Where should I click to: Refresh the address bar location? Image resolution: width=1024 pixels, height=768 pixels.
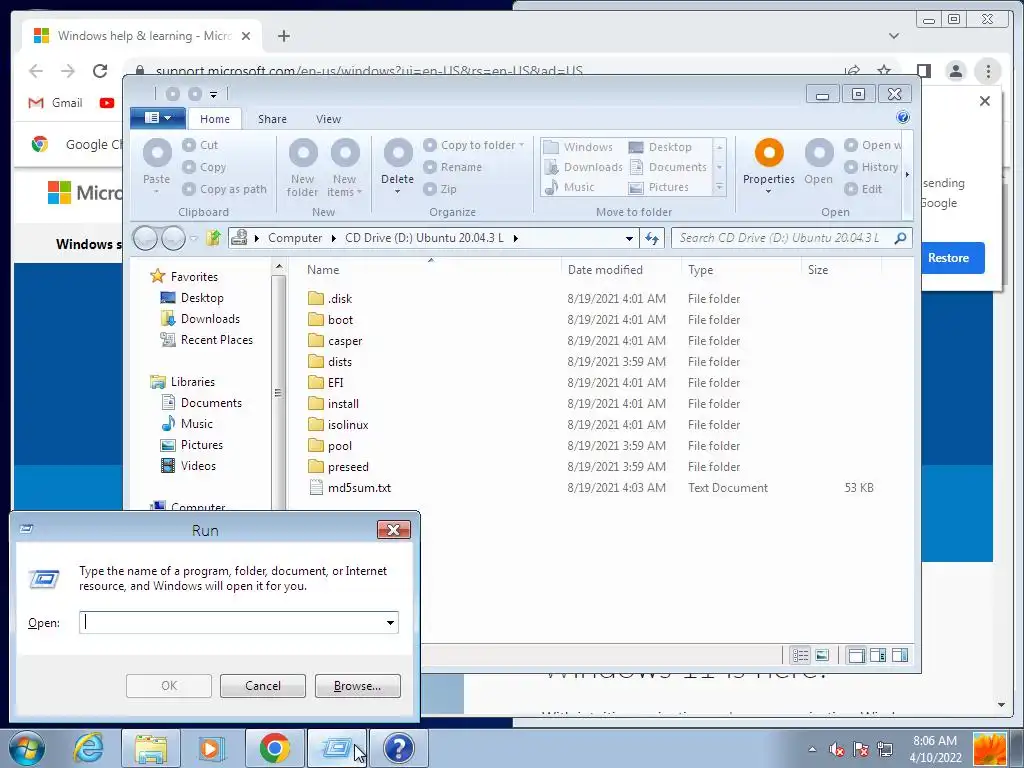tap(652, 238)
